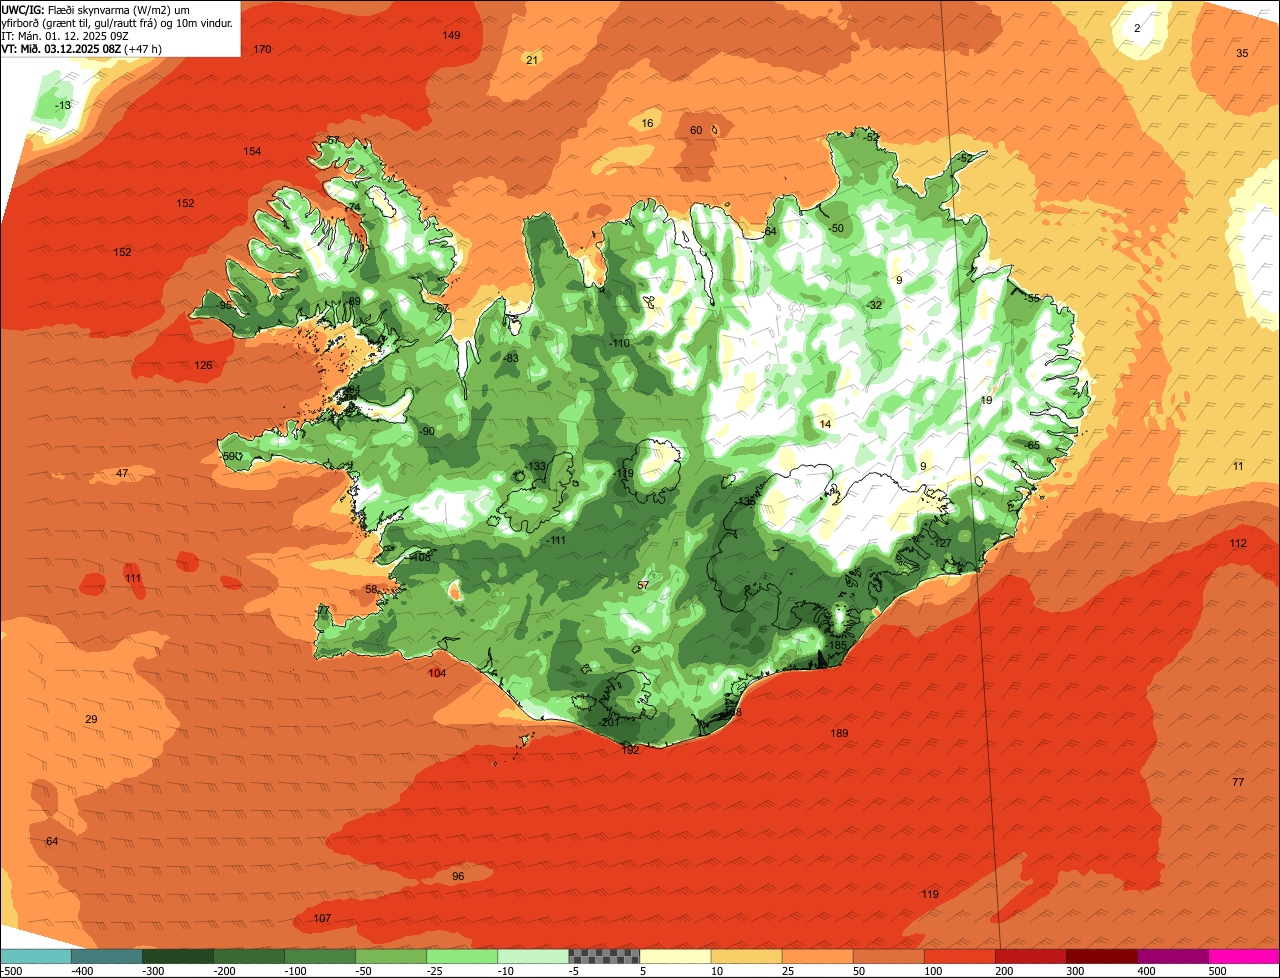The width and height of the screenshot is (1280, 978).
Task: Click the map value -133
Action: click(536, 466)
